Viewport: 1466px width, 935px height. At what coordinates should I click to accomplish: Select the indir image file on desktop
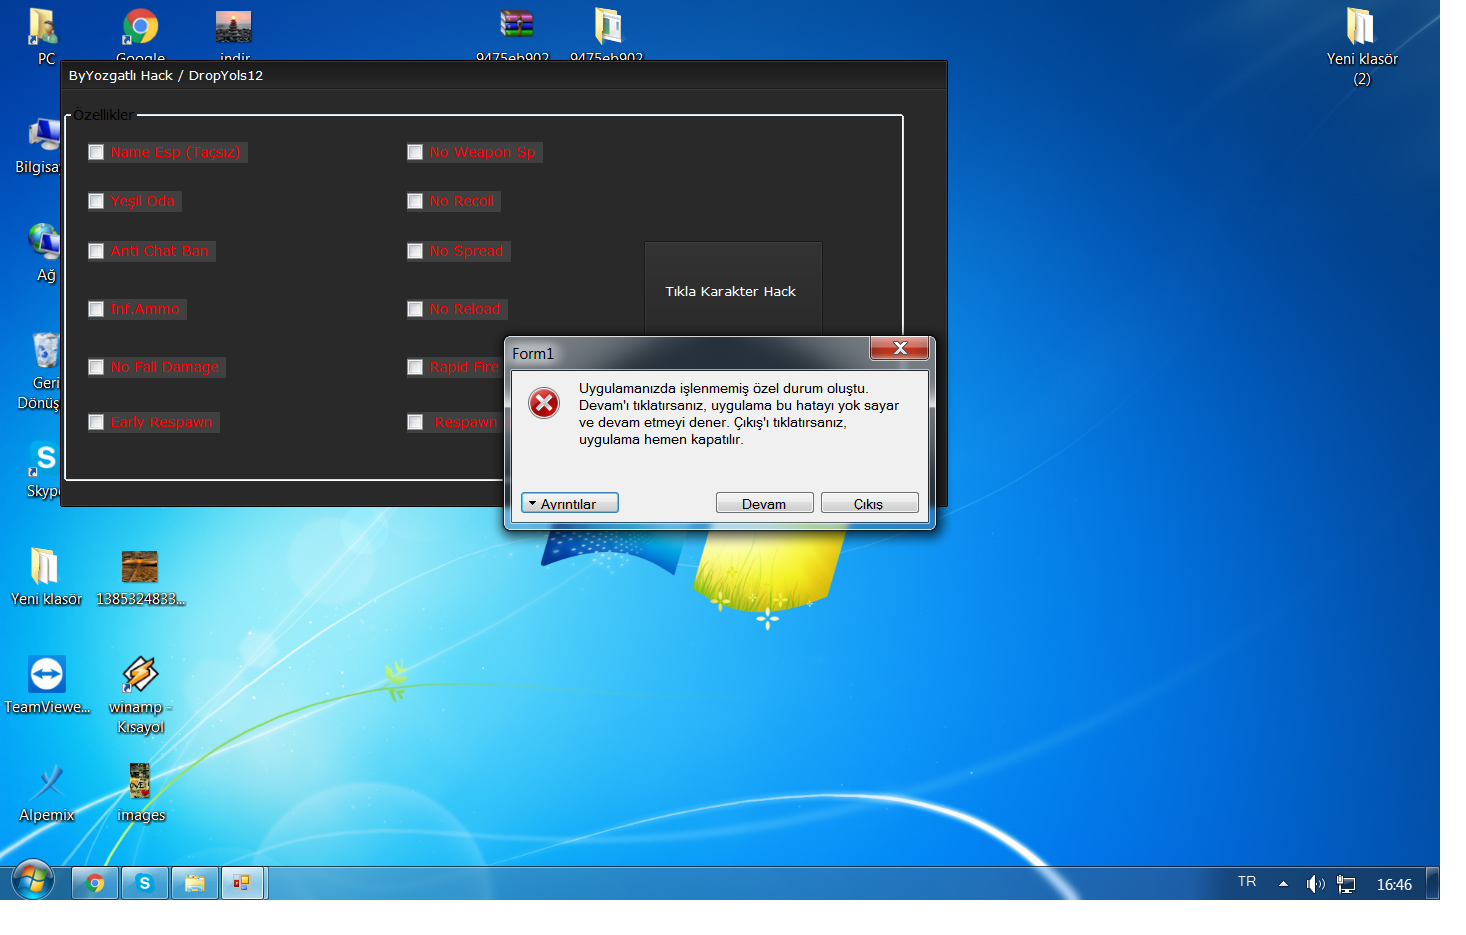(x=234, y=36)
